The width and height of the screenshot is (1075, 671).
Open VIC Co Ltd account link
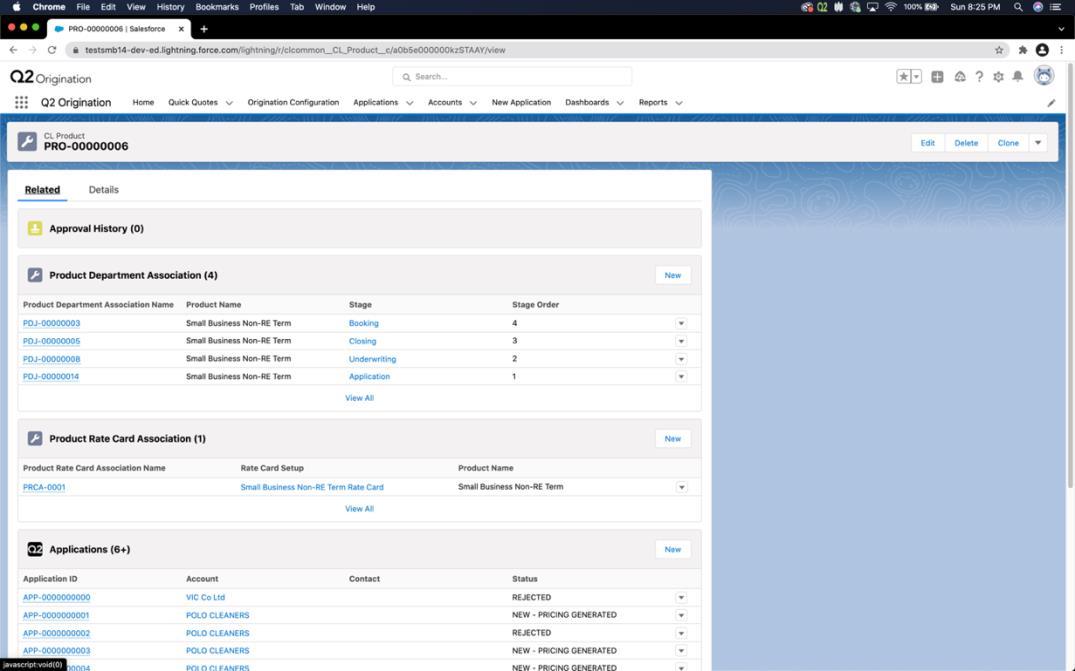[205, 597]
